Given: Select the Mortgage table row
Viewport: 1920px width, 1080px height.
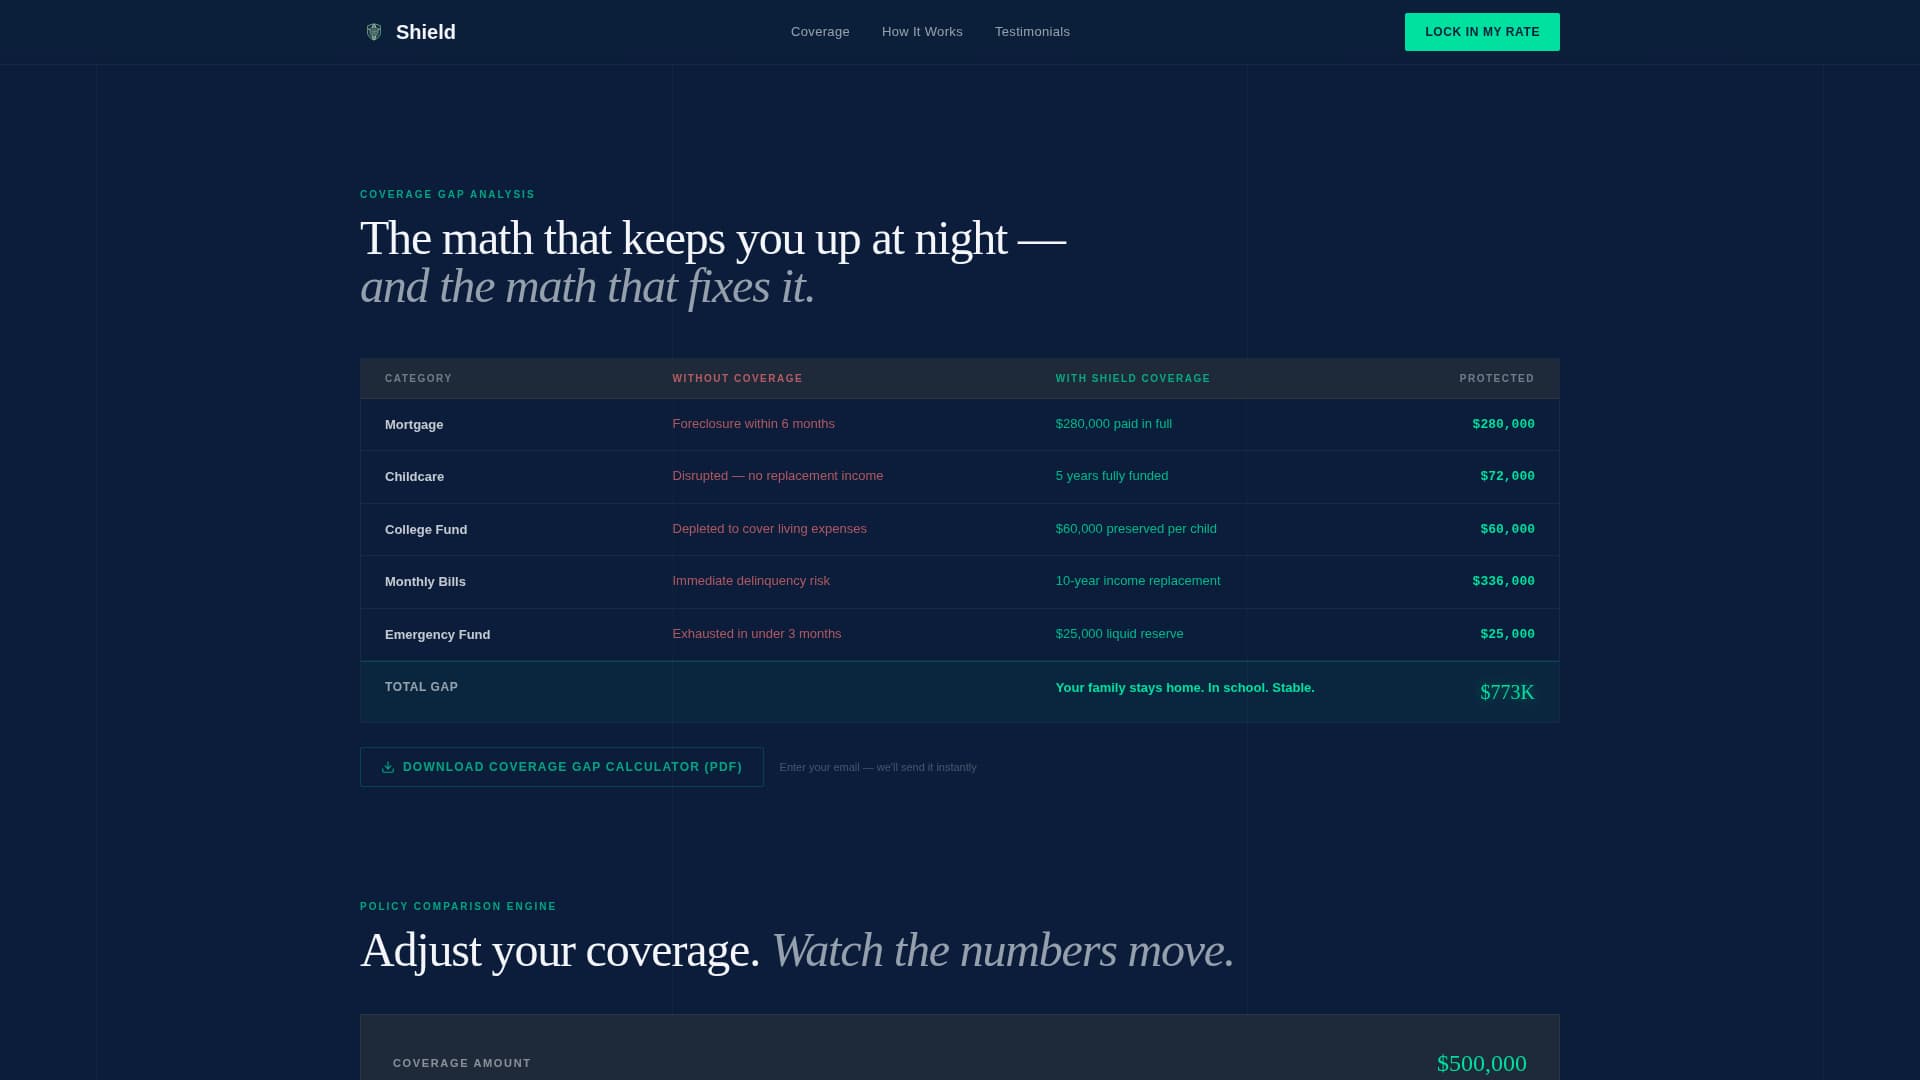Looking at the screenshot, I should click(414, 425).
